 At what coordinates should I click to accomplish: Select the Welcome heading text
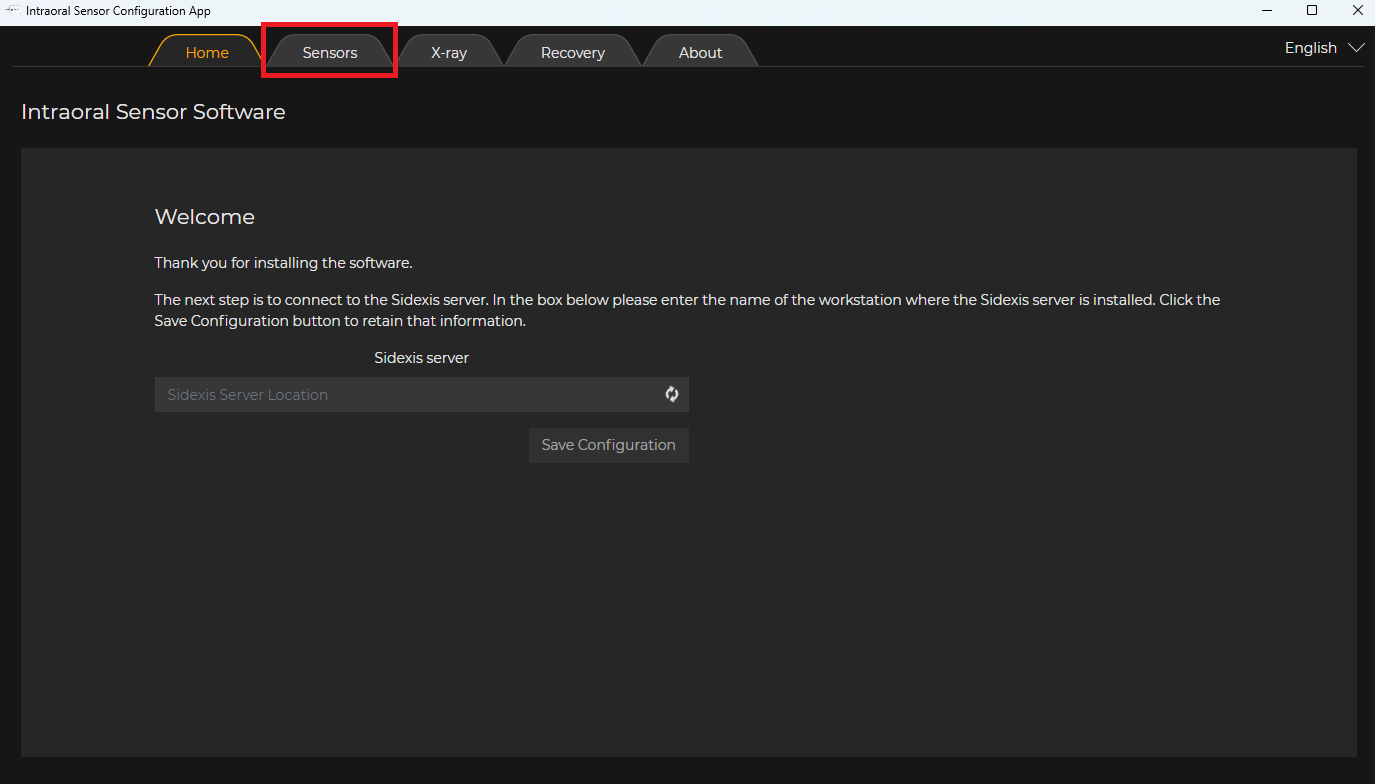[205, 217]
